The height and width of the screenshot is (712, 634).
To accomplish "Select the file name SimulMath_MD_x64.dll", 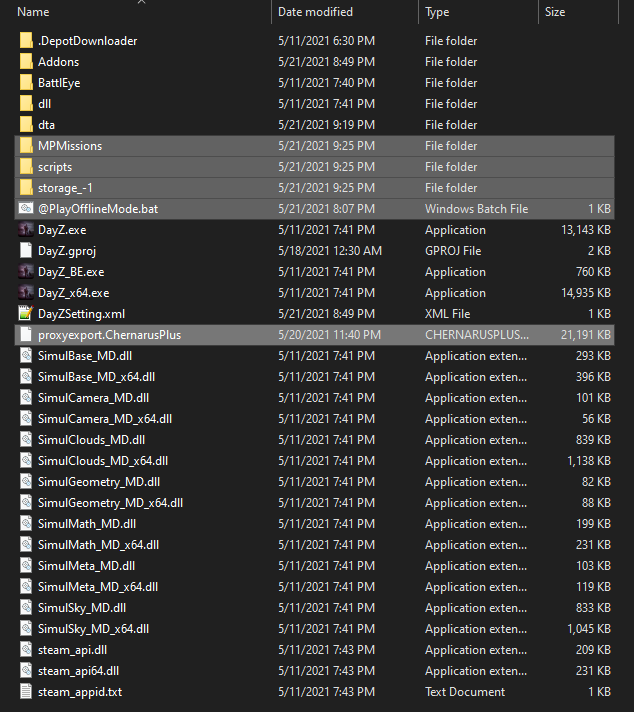I will pyautogui.click(x=98, y=544).
